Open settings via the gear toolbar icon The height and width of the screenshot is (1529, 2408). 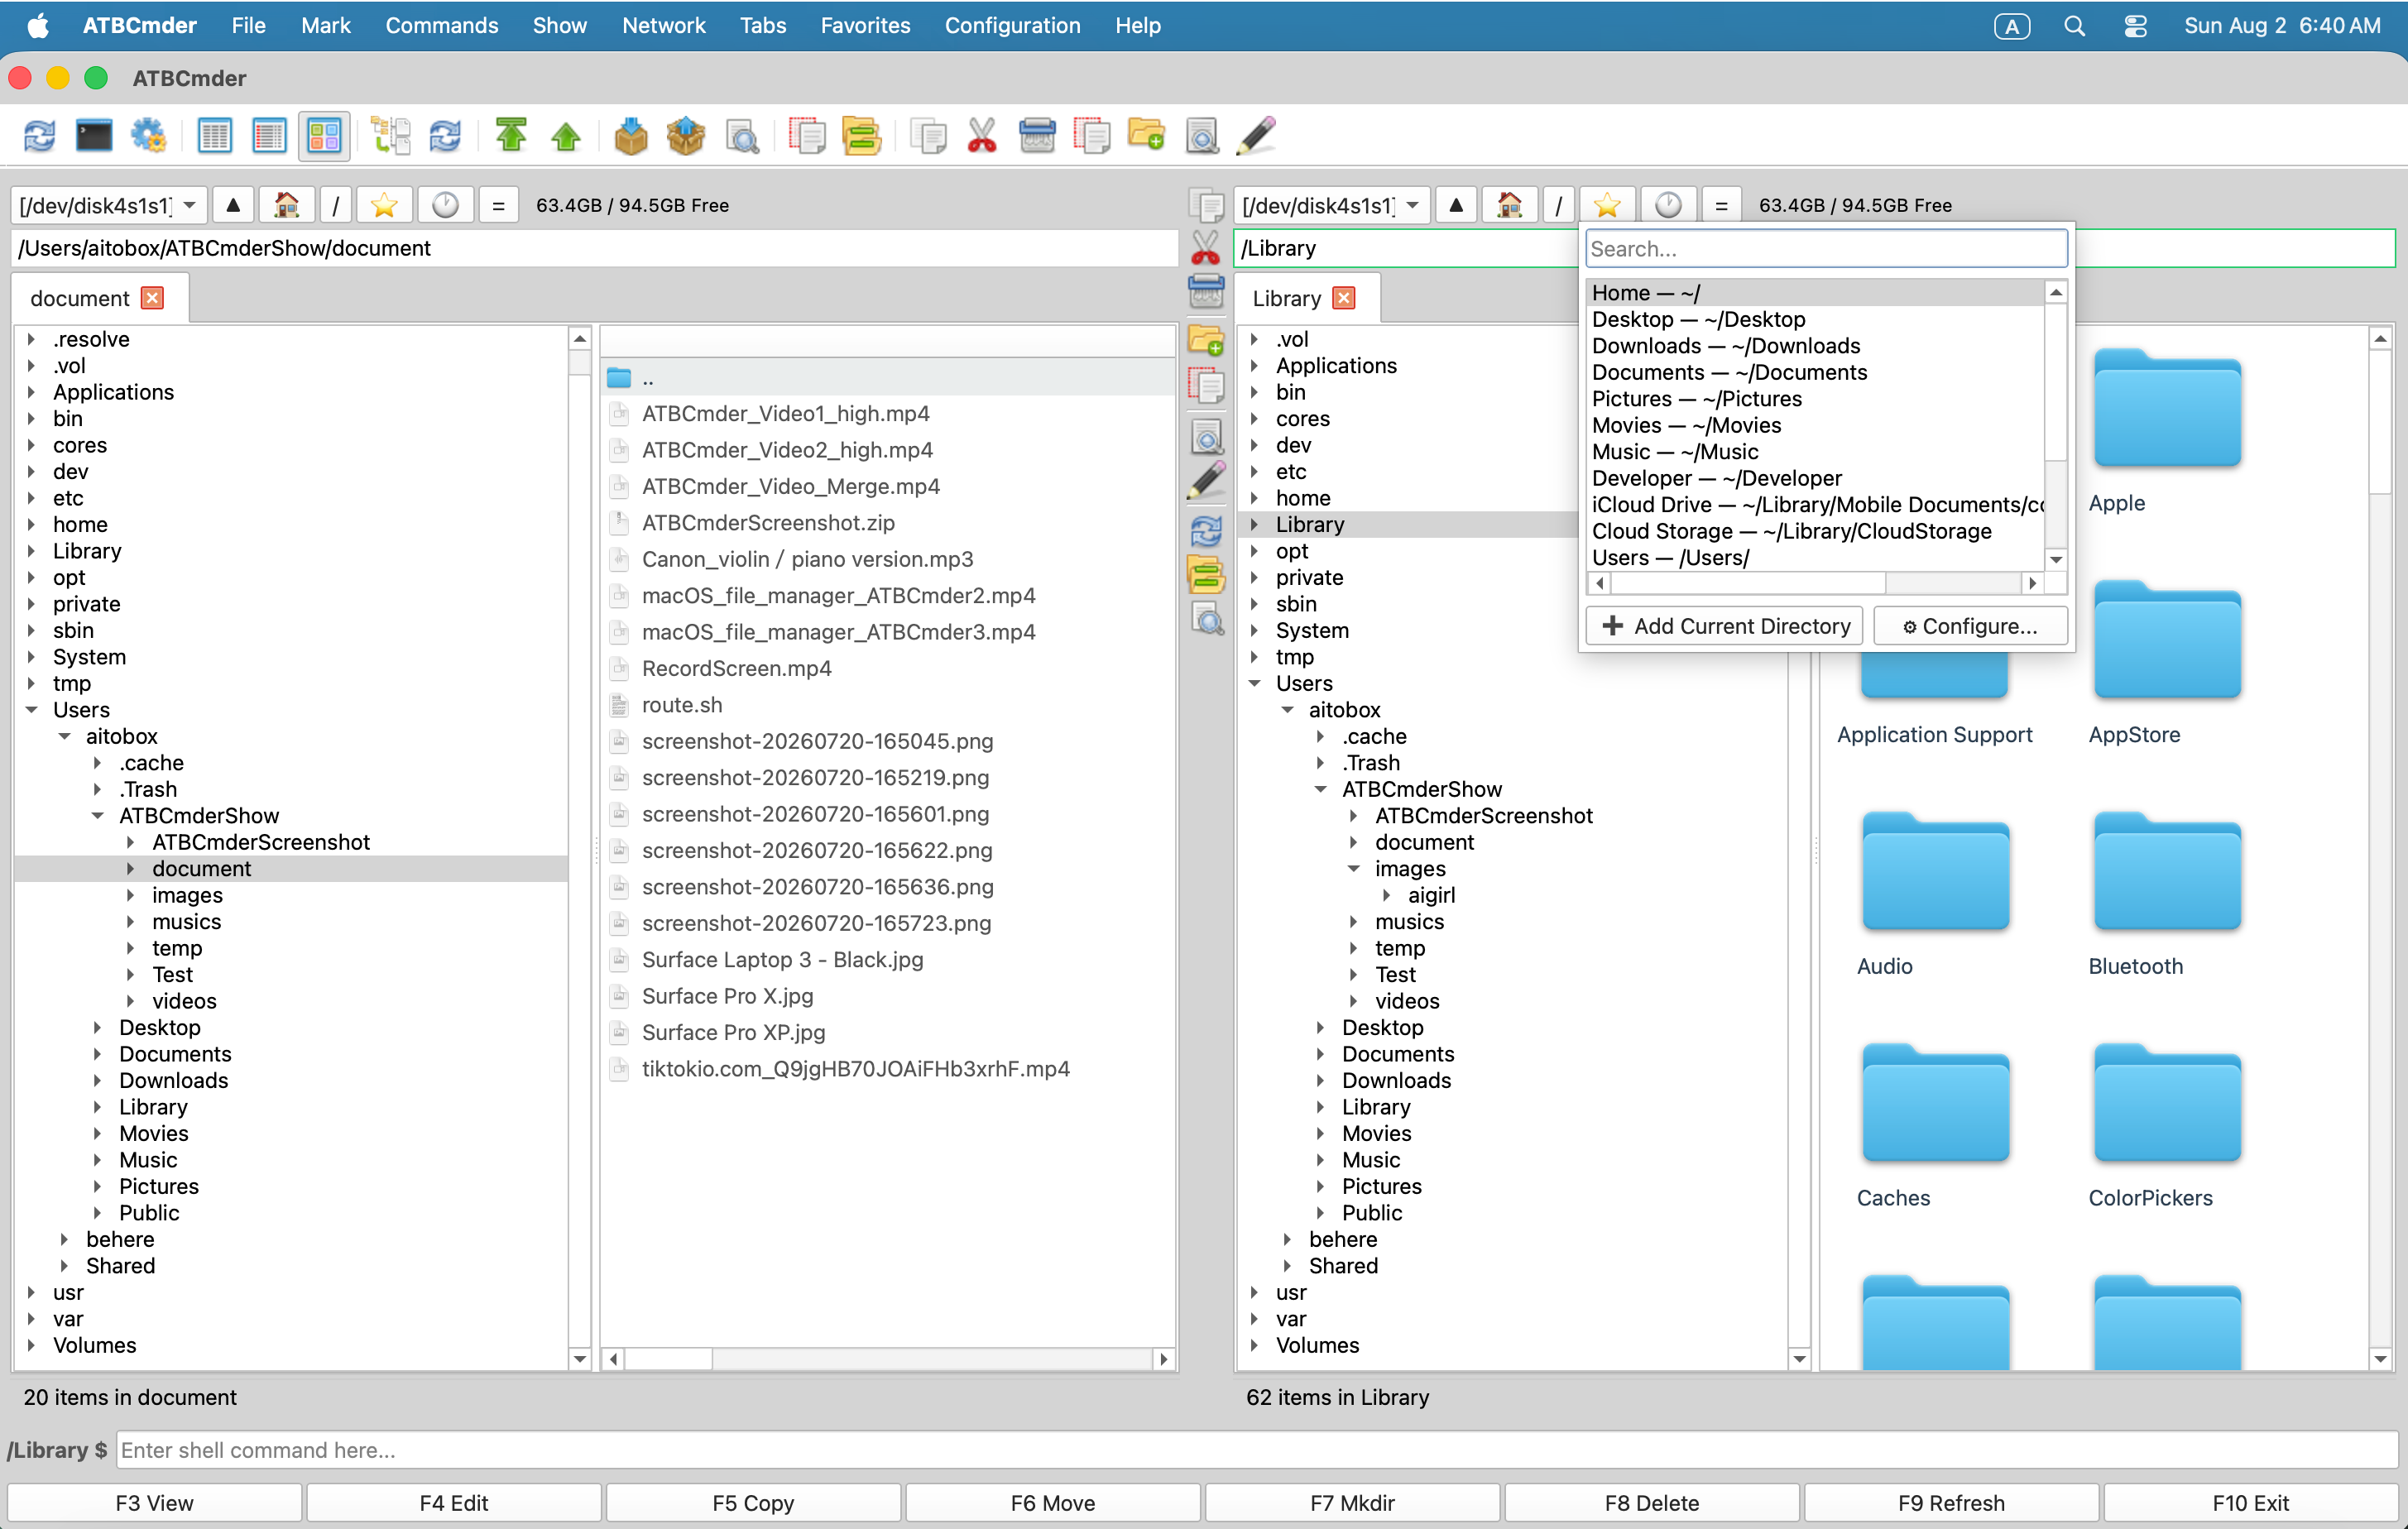click(149, 135)
